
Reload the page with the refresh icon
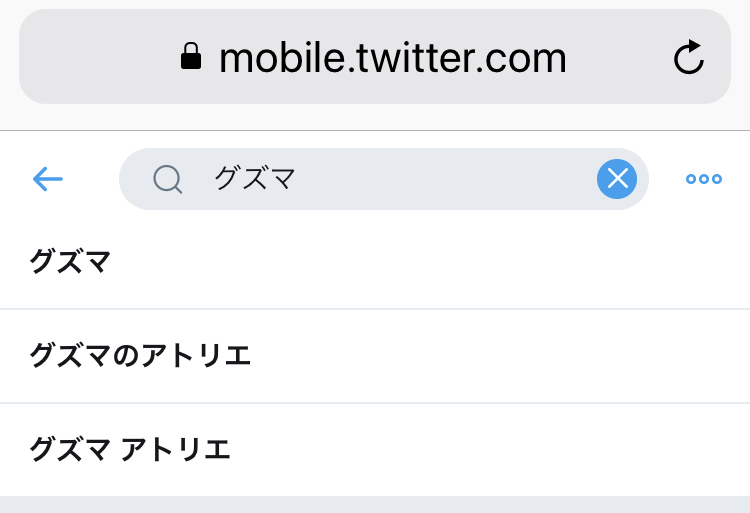click(x=689, y=58)
